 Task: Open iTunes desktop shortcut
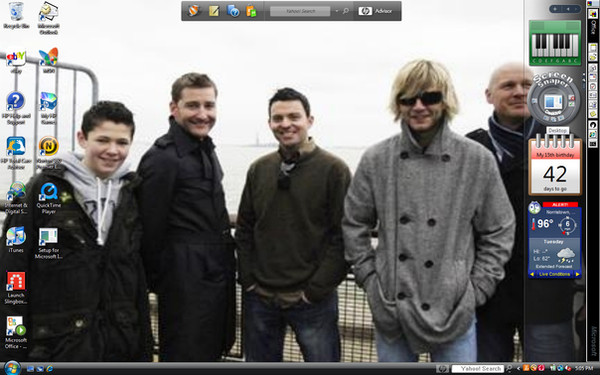16,239
